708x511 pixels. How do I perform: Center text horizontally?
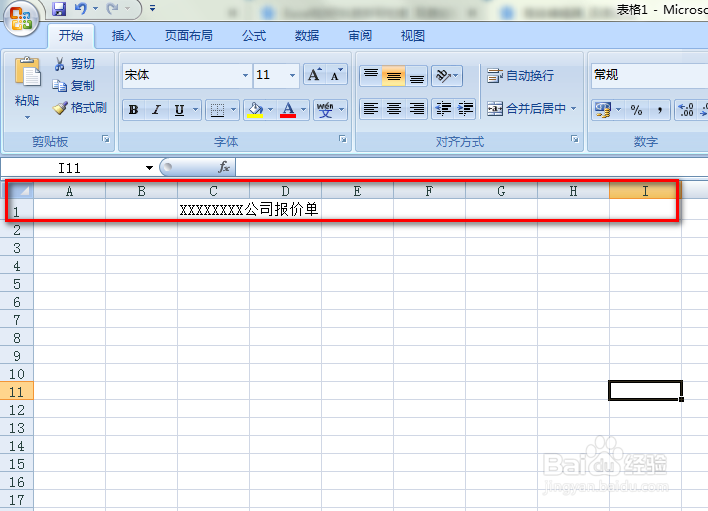394,109
